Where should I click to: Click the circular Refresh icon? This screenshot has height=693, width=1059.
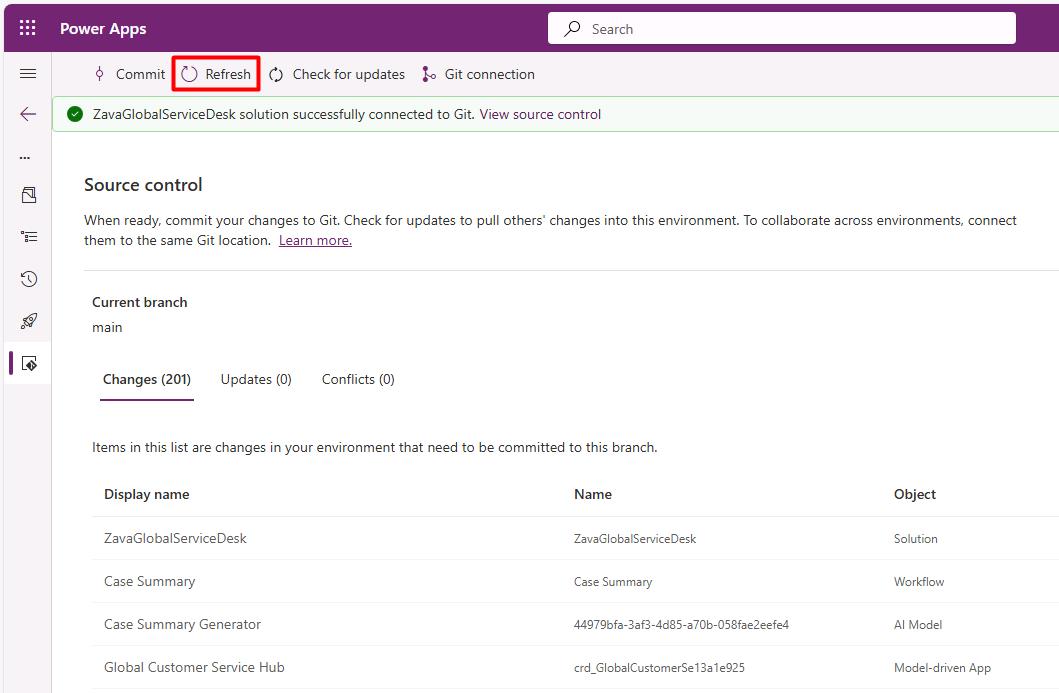point(189,74)
